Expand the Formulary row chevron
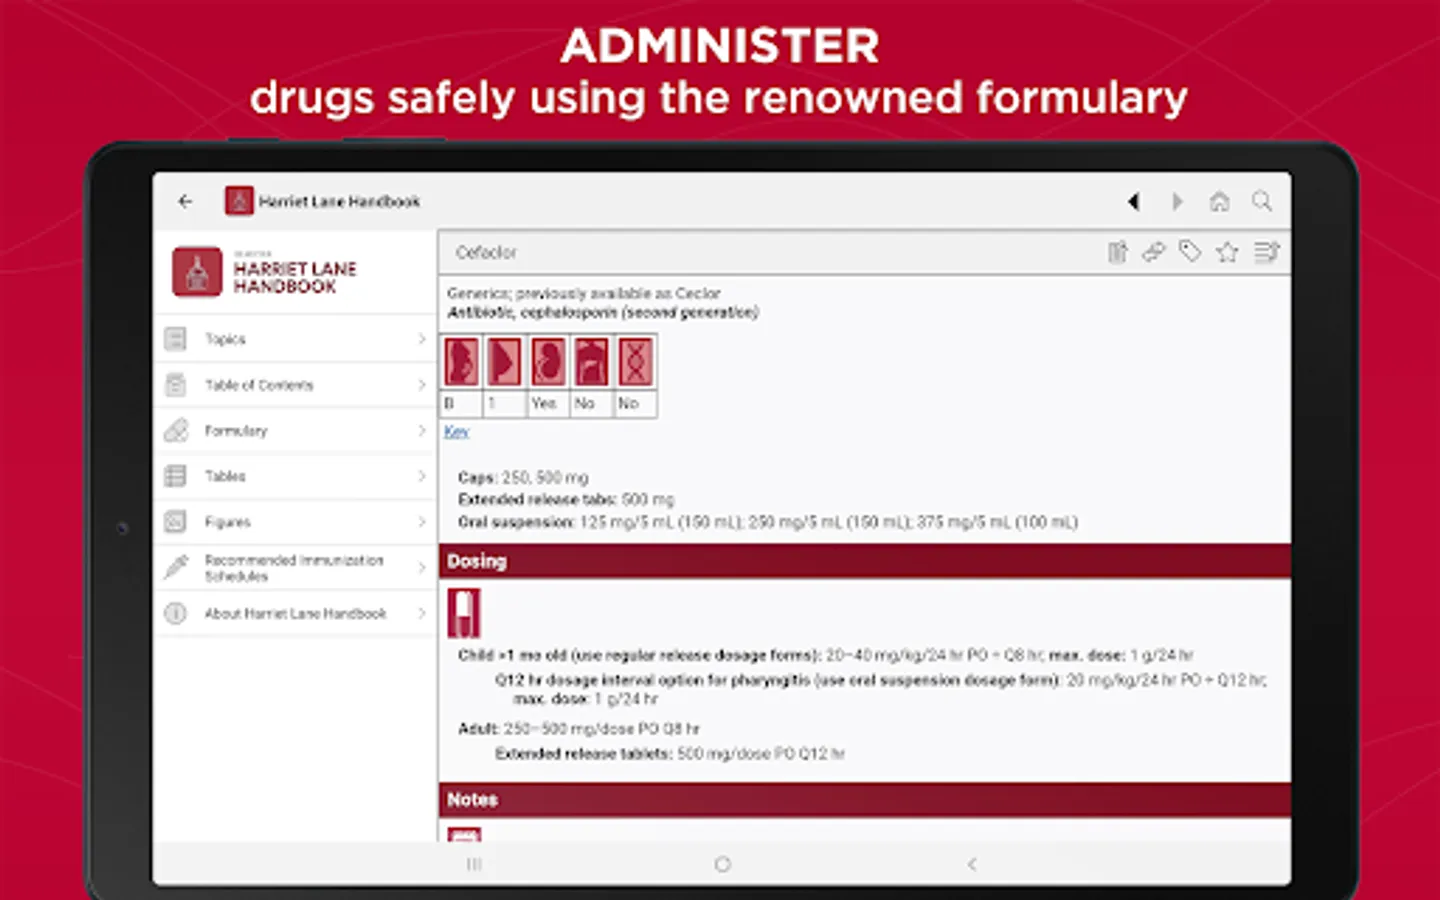The width and height of the screenshot is (1440, 900). (421, 430)
